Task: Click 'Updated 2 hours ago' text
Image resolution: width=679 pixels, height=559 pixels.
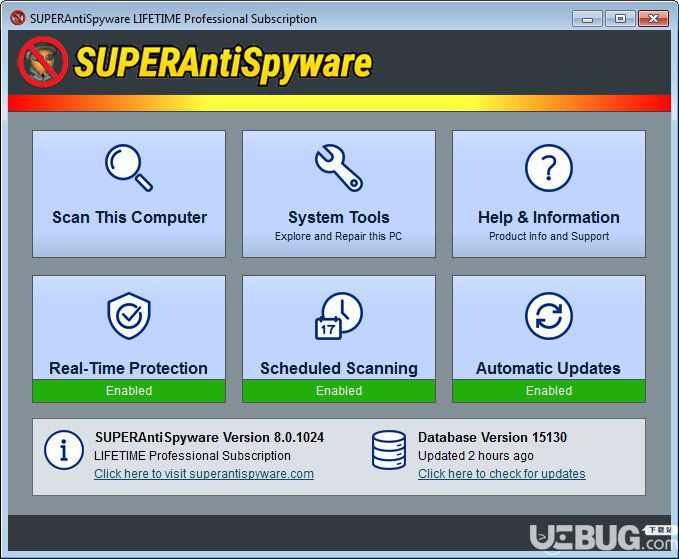Action: click(475, 456)
